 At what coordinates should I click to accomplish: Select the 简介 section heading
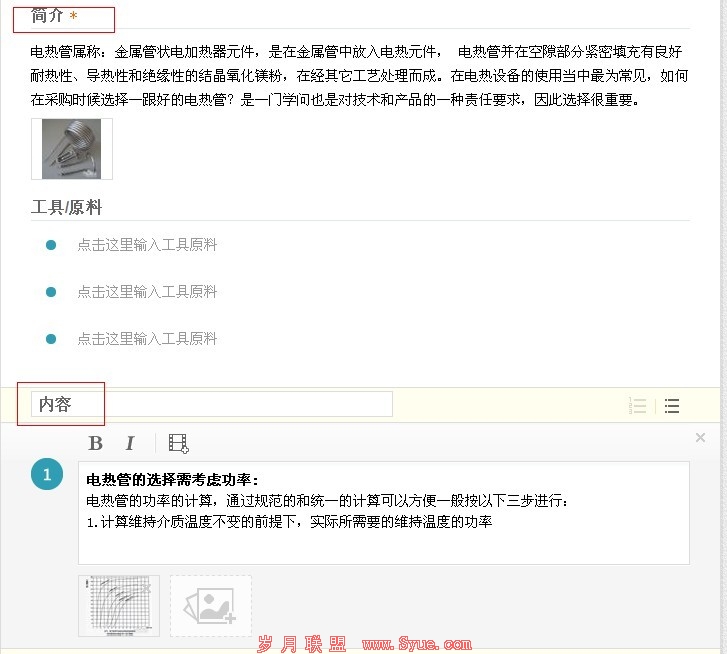click(x=47, y=16)
